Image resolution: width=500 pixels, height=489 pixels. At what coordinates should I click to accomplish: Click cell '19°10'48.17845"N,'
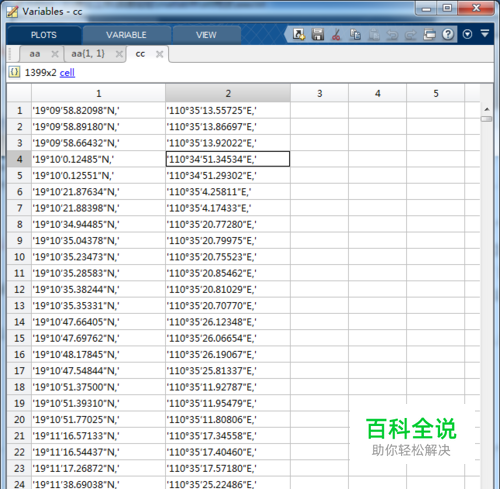pyautogui.click(x=99, y=354)
